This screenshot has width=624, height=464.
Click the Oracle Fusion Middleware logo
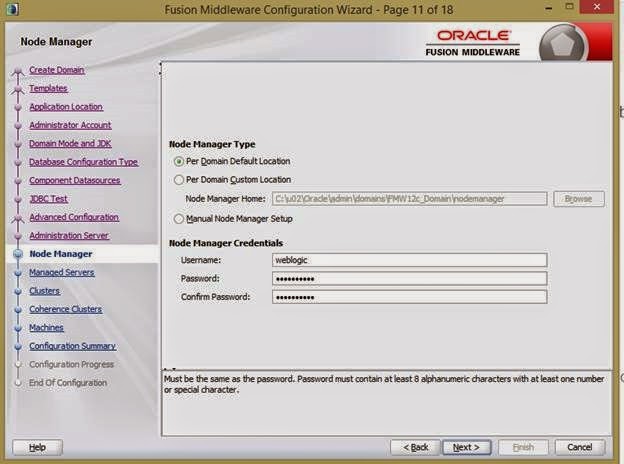click(473, 43)
